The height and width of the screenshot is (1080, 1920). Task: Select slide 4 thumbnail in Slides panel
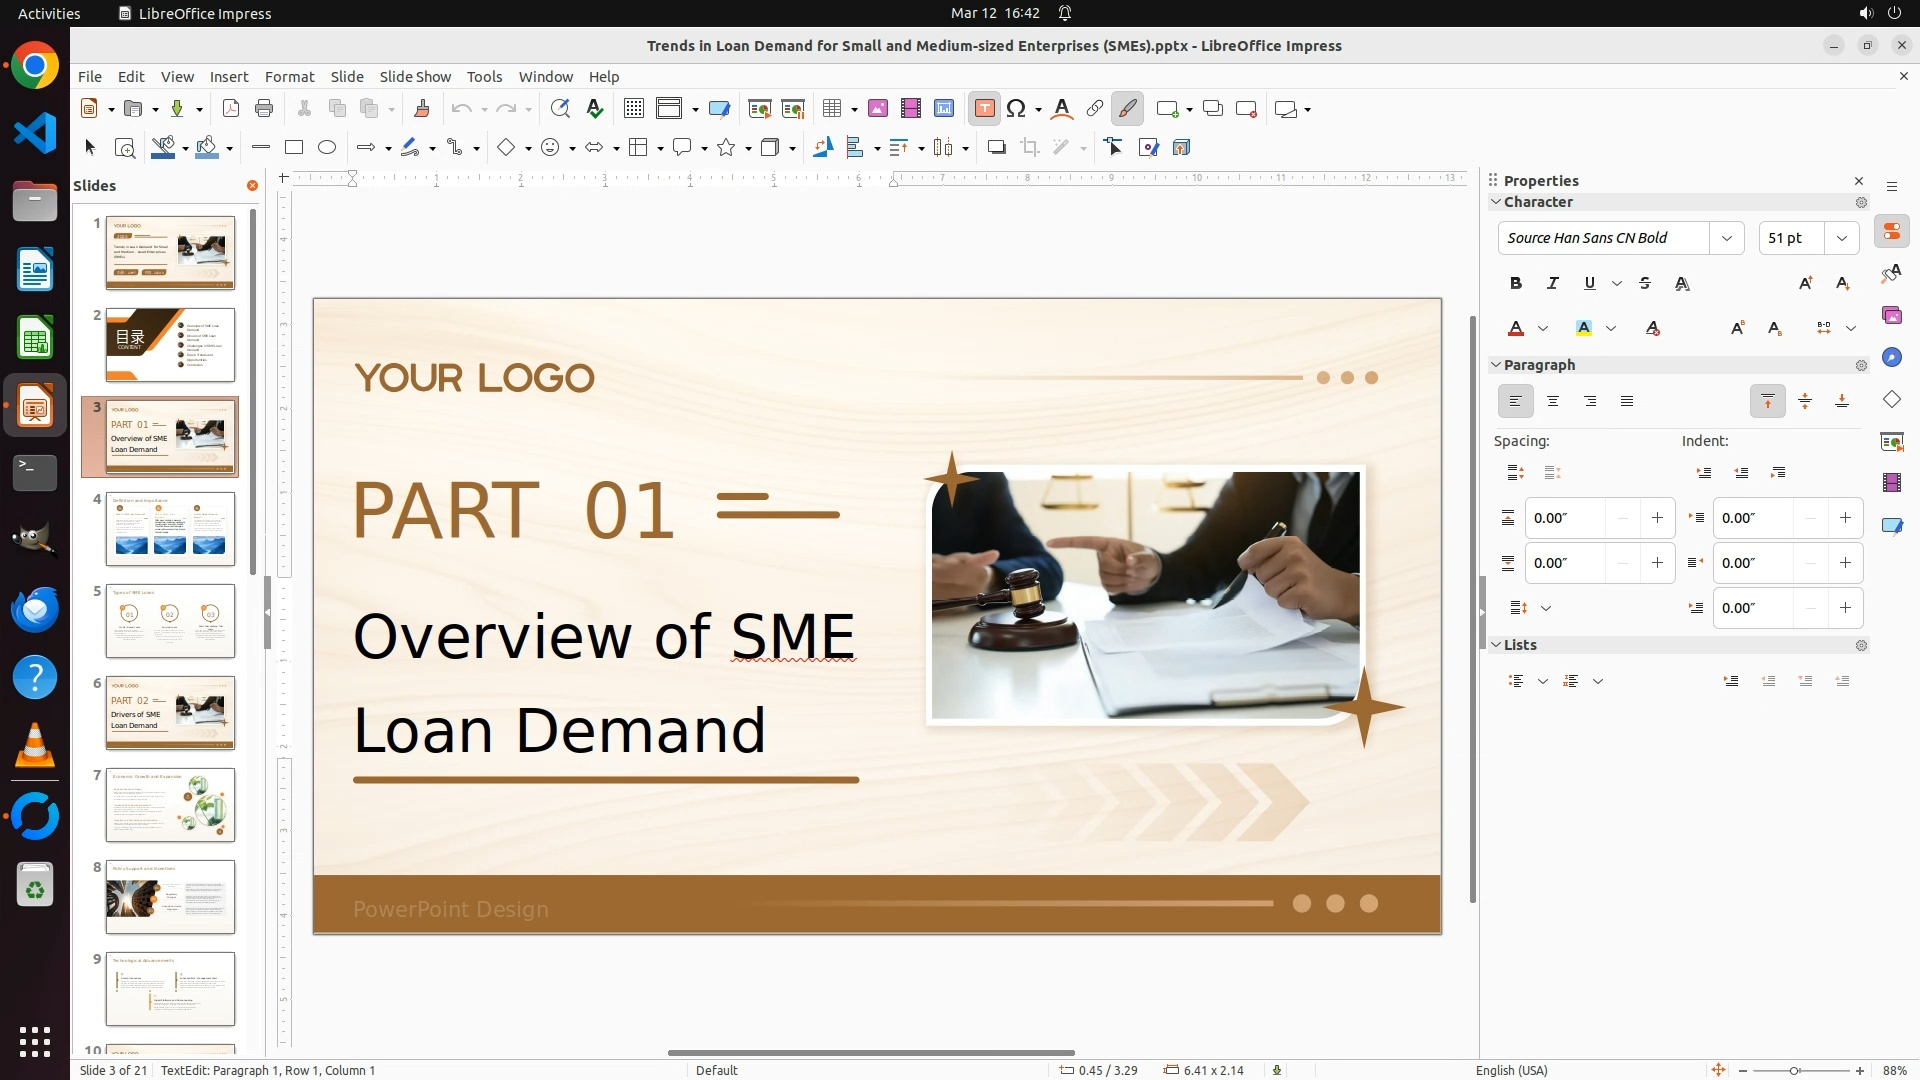pyautogui.click(x=170, y=529)
